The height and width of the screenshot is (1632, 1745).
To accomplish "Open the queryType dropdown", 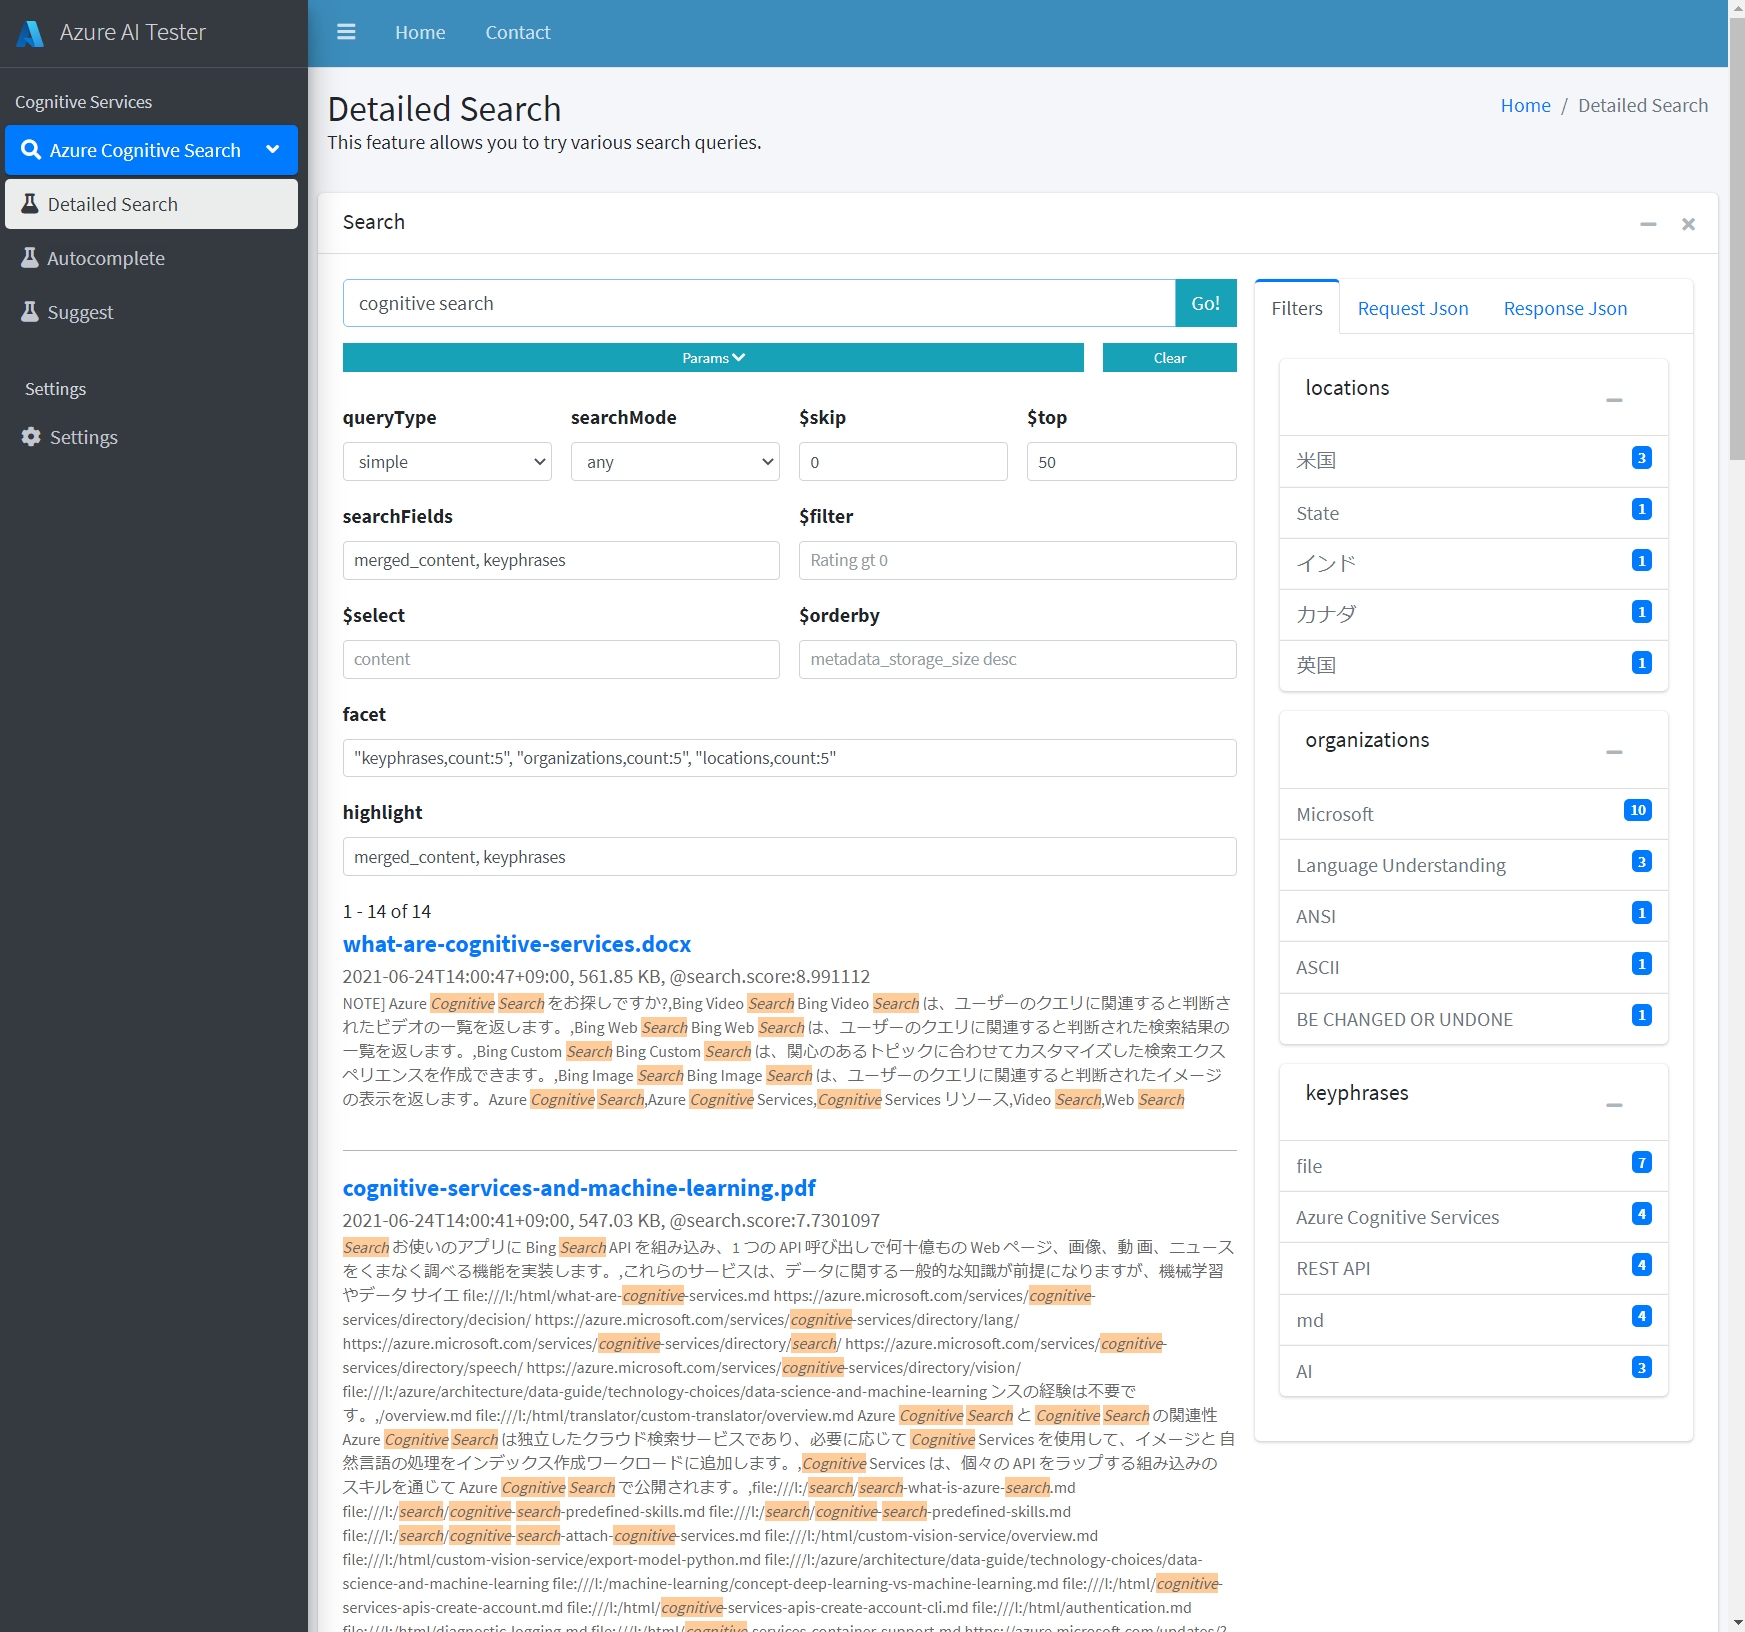I will tap(447, 462).
